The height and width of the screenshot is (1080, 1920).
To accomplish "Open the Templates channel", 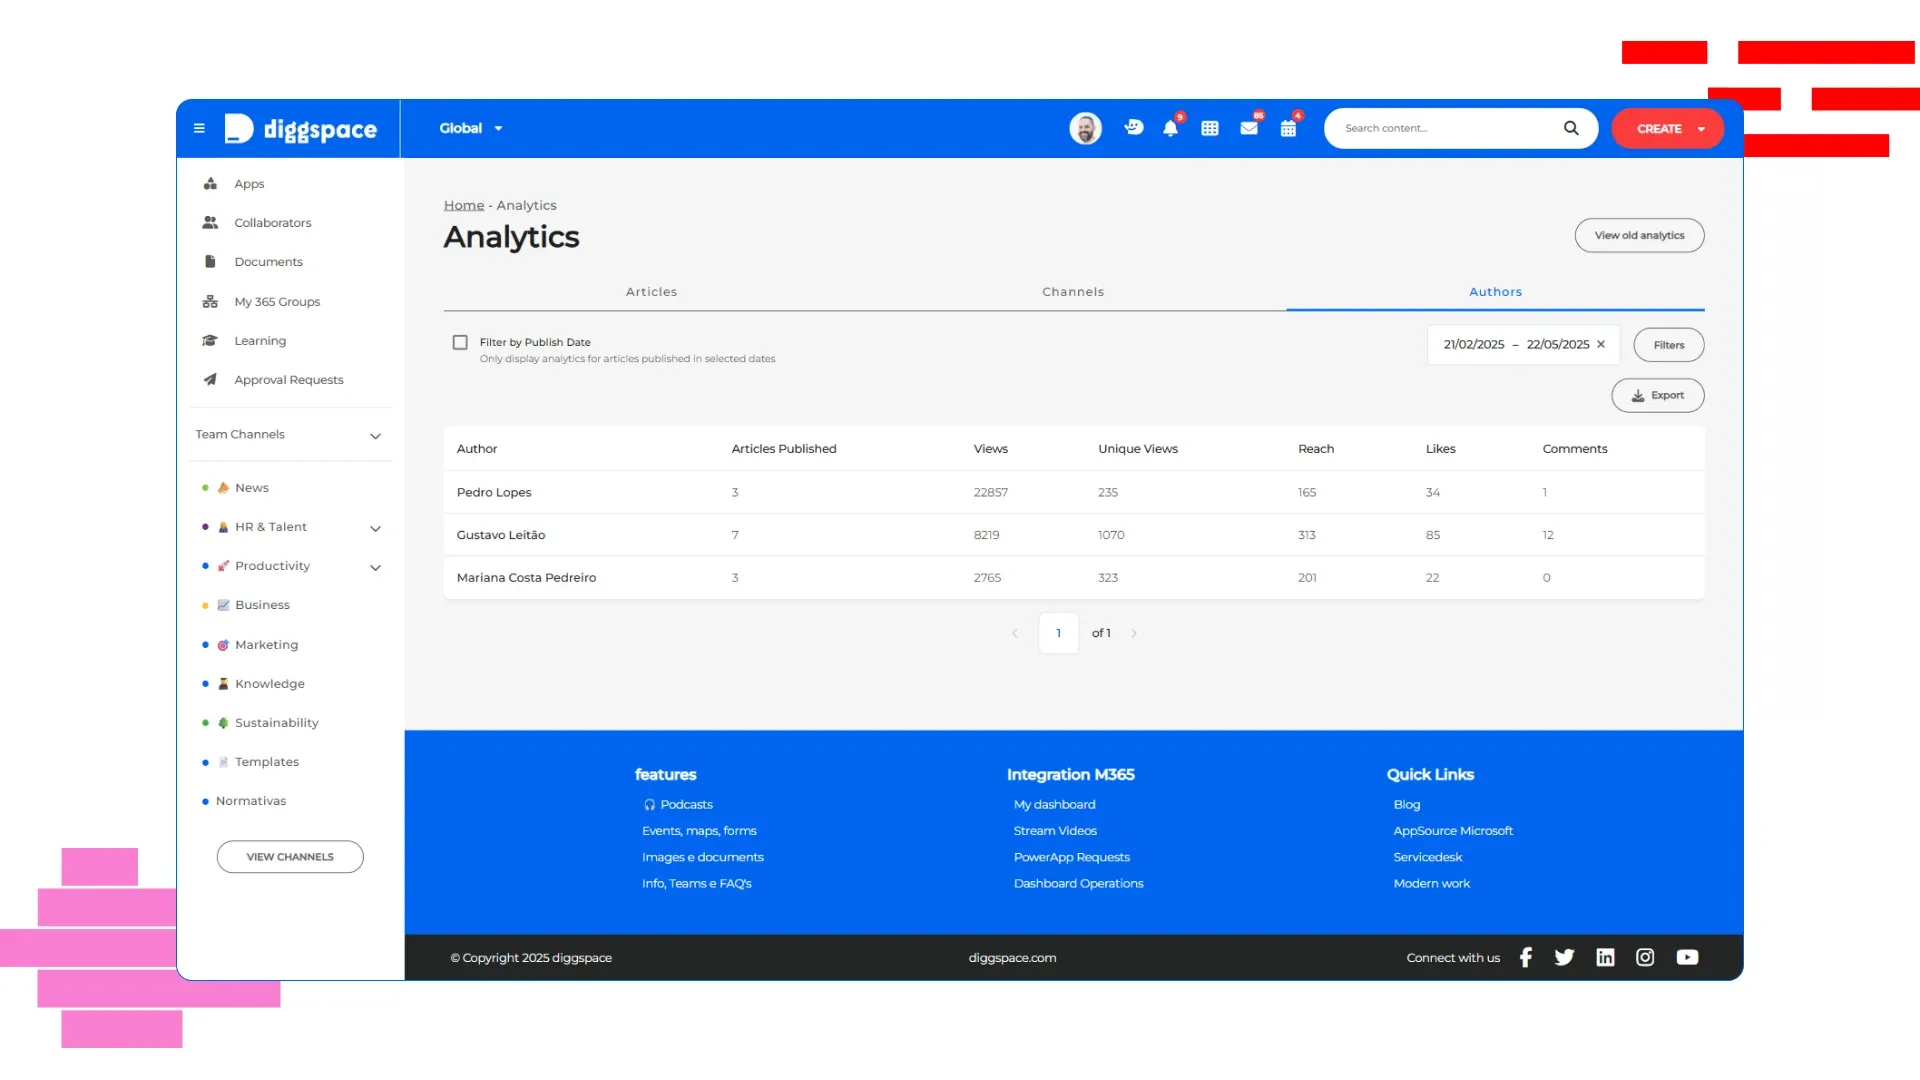I will pos(266,762).
